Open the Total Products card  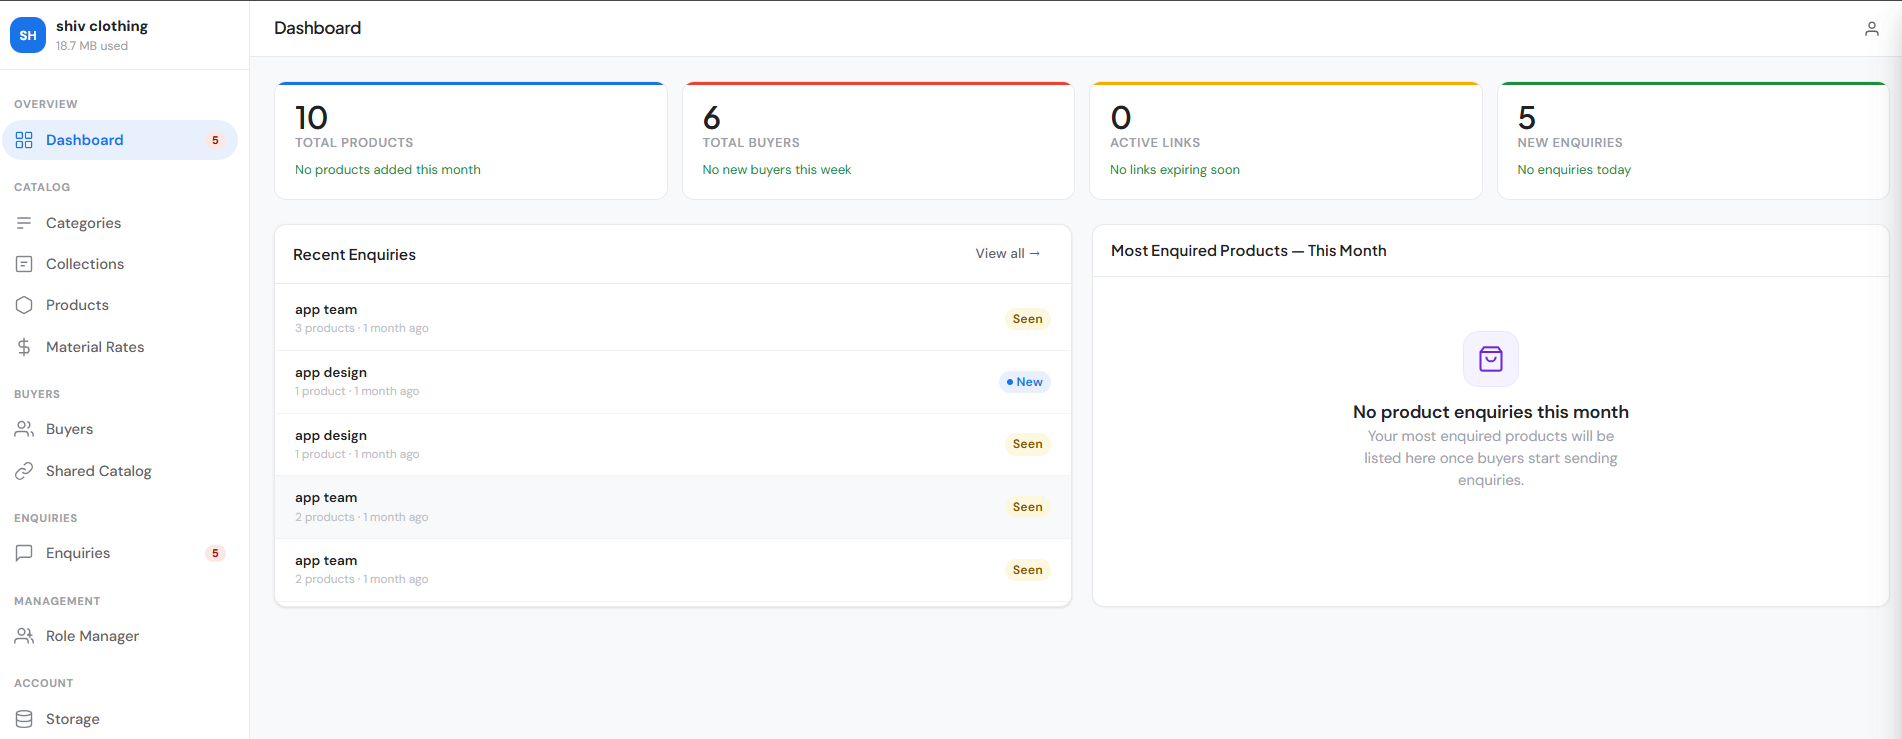471,141
